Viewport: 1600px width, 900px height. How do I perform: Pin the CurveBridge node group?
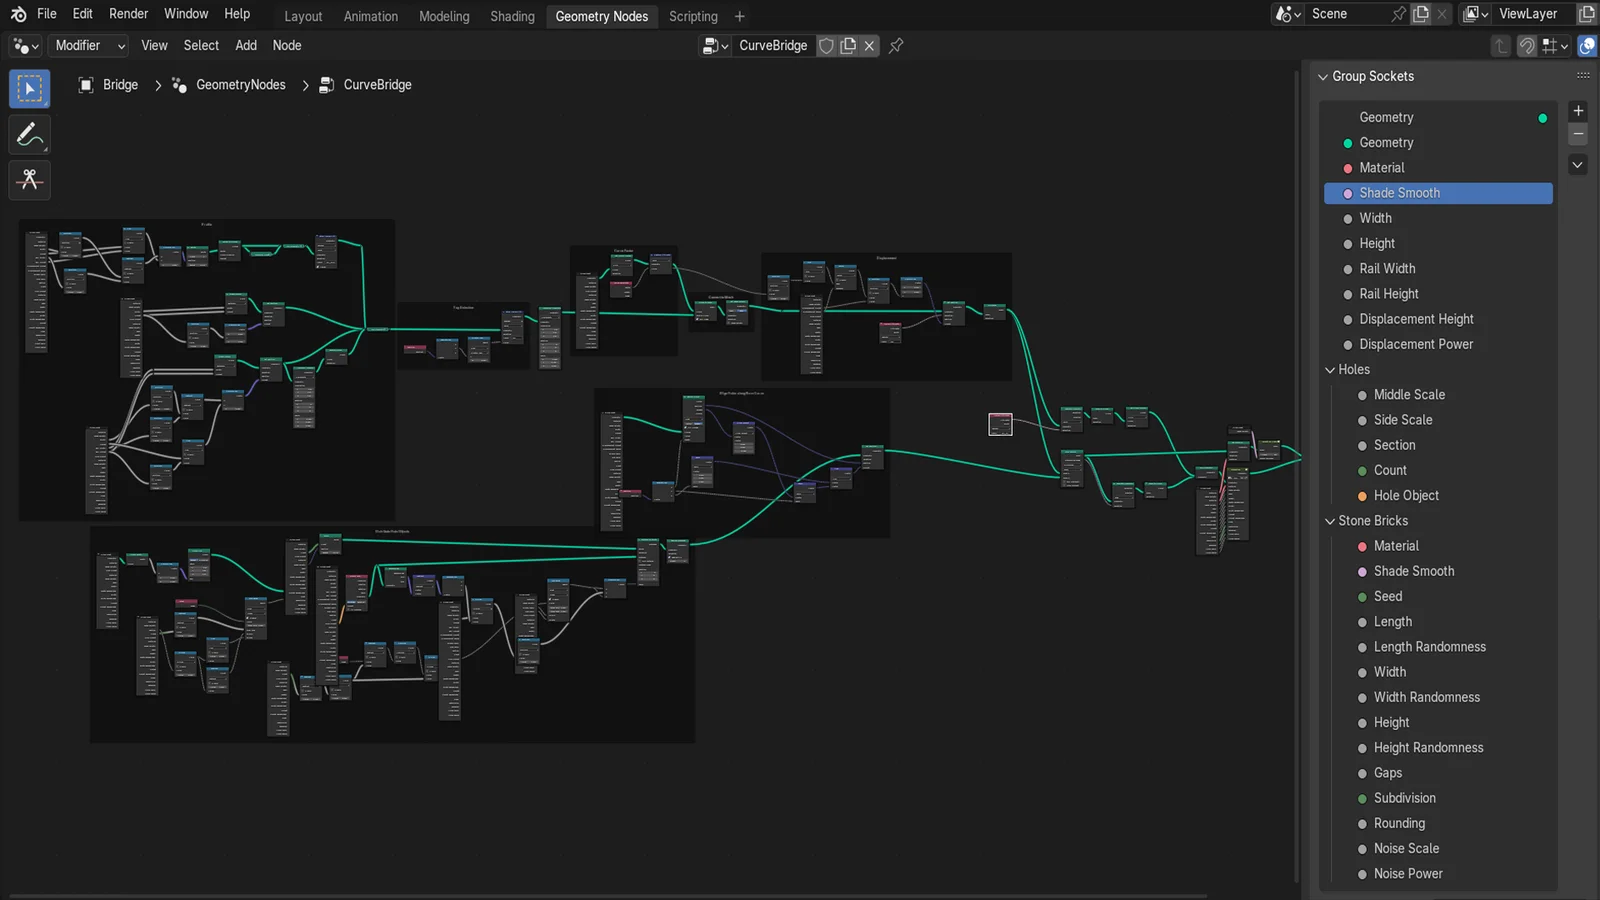[x=895, y=45]
